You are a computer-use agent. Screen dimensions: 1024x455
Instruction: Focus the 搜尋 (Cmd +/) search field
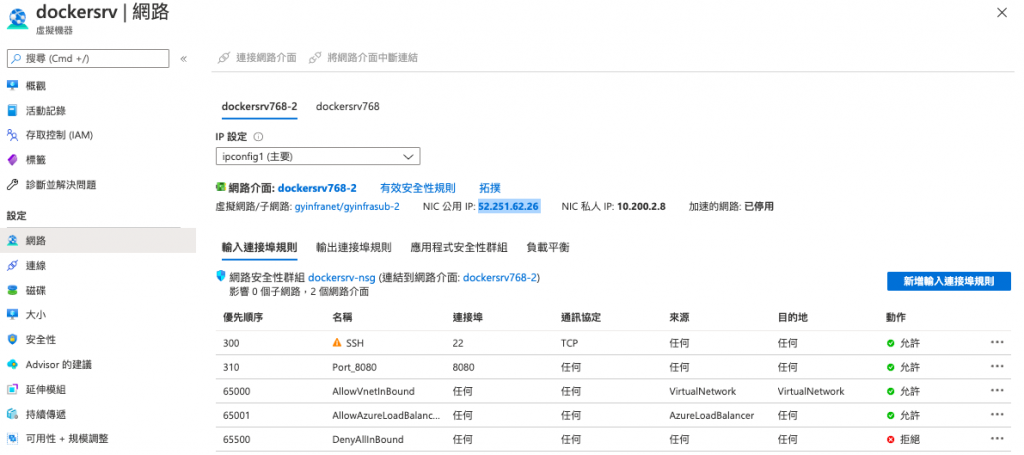(x=88, y=58)
